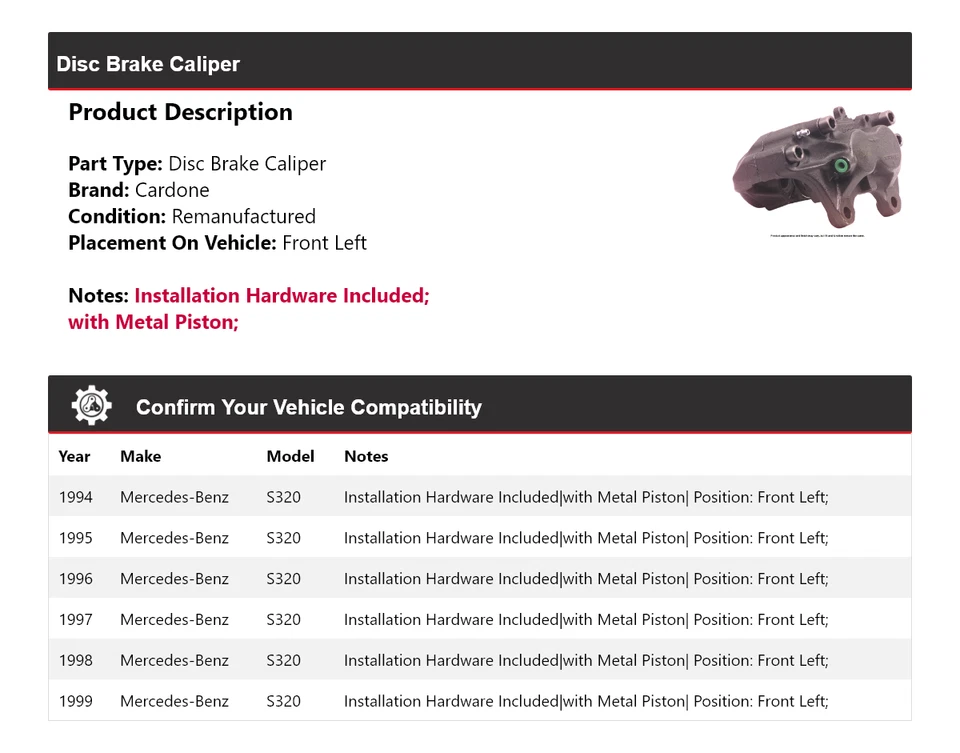The image size is (960, 753).
Task: Click the Year column header
Action: tap(74, 456)
